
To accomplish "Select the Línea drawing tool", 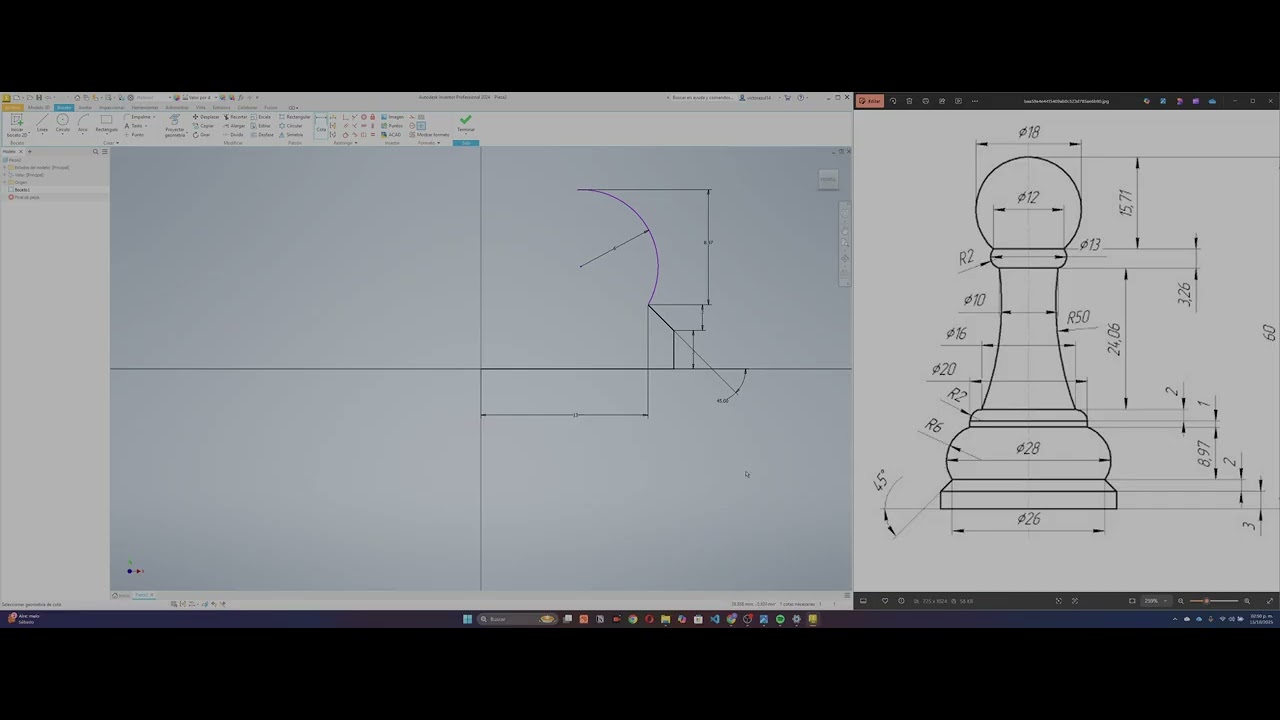I will [42, 122].
